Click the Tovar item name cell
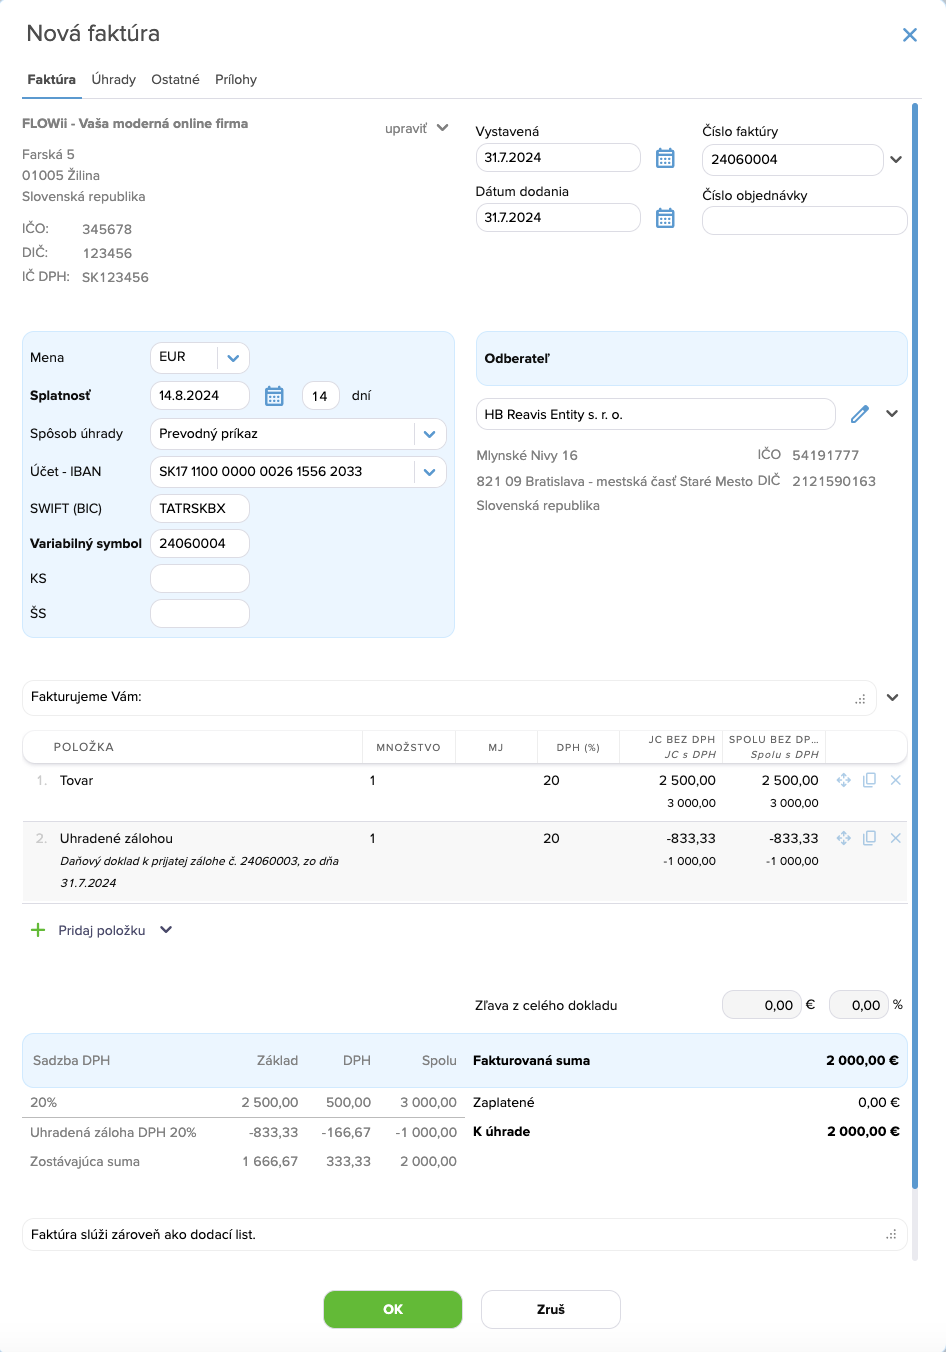Viewport: 946px width, 1352px height. pyautogui.click(x=76, y=781)
